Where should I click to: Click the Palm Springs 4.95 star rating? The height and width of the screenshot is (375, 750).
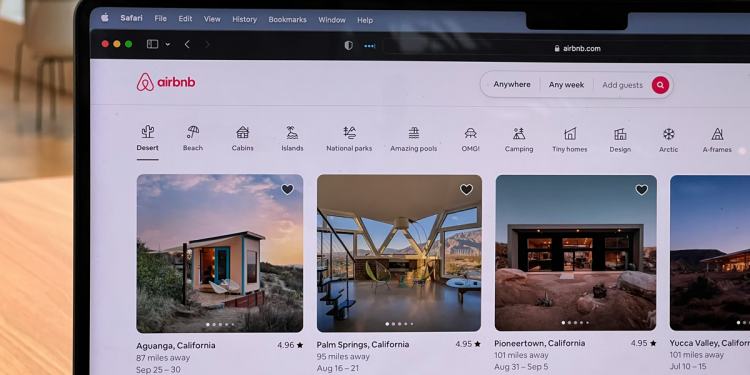pyautogui.click(x=468, y=344)
